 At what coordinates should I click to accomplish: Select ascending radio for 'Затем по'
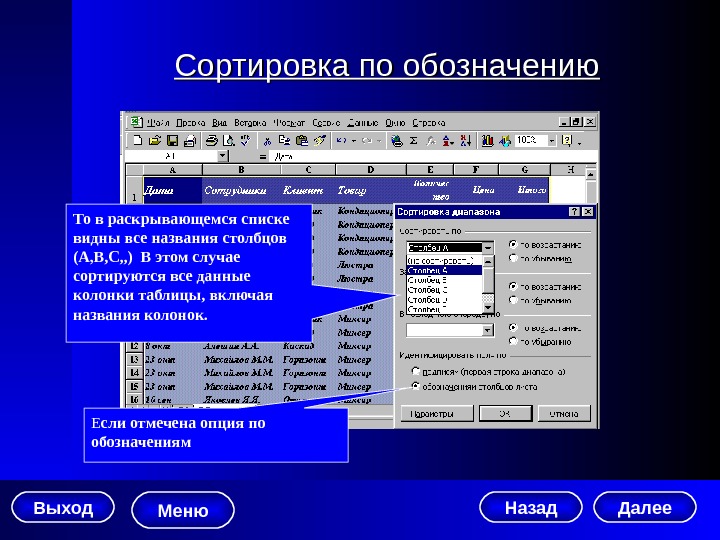tap(513, 286)
